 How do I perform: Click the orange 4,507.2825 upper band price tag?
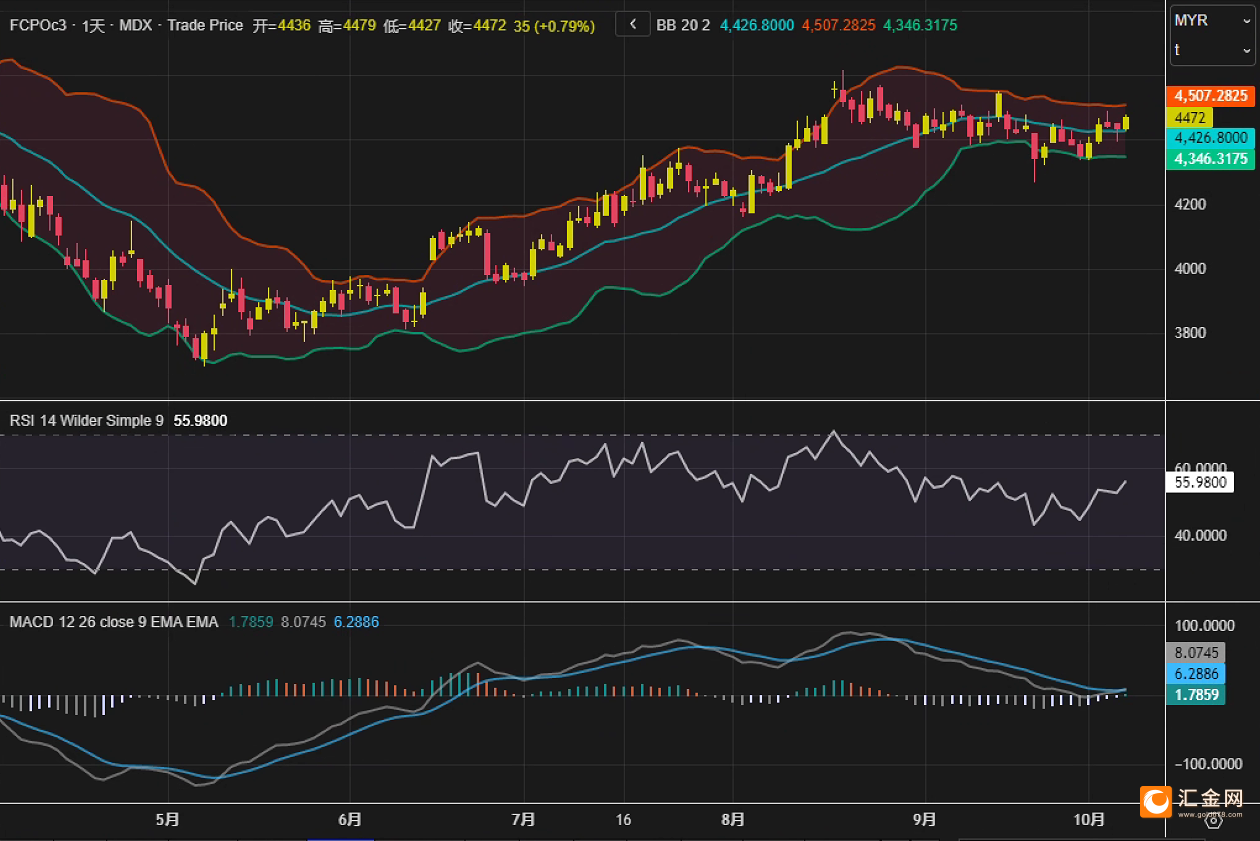[1211, 96]
